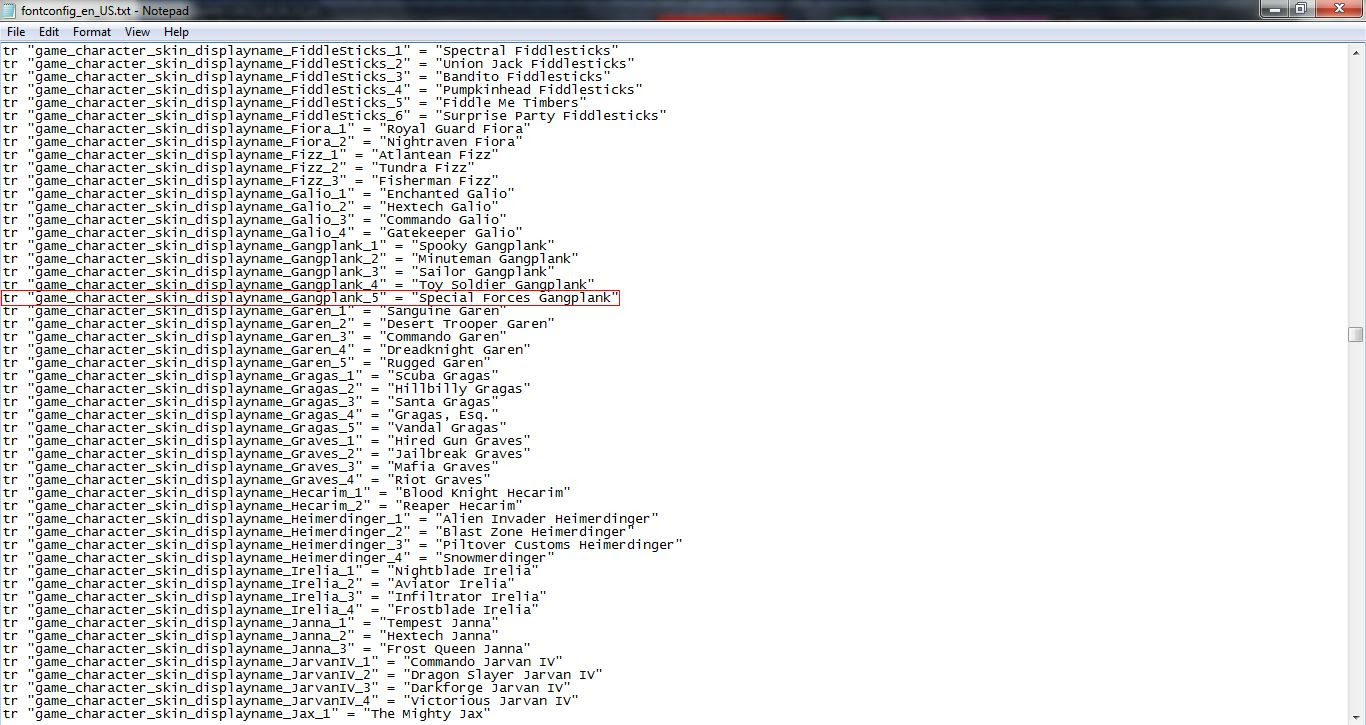Click the line "Dreadknight Garen"

pyautogui.click(x=267, y=349)
